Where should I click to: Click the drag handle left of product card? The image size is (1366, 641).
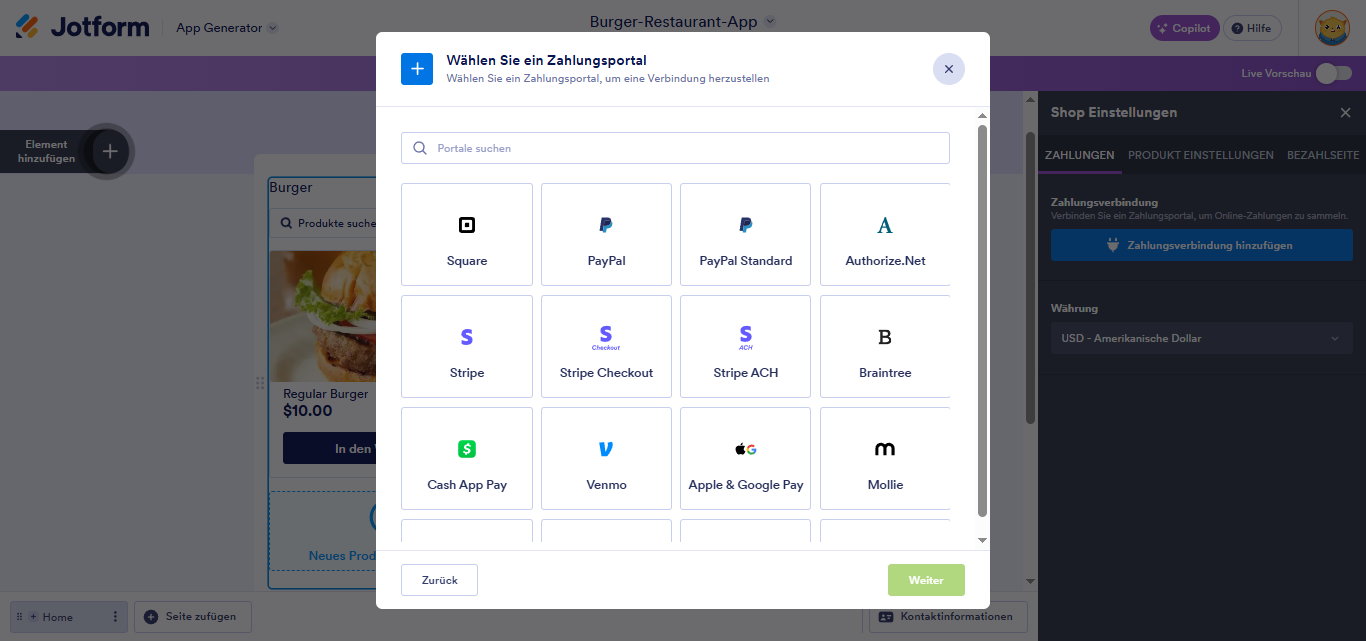260,383
